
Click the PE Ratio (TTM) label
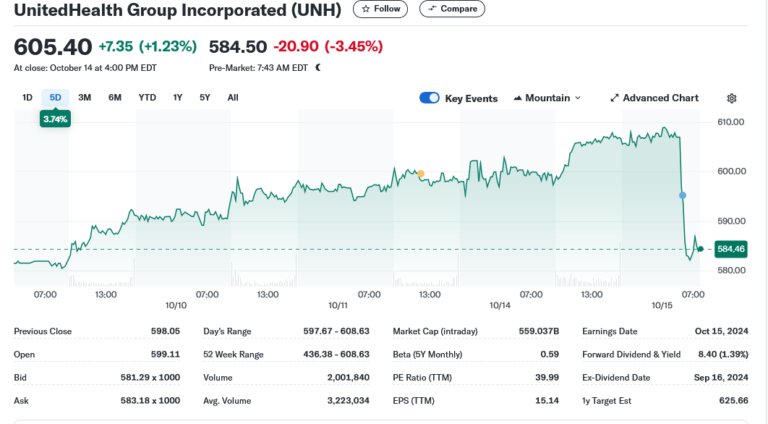point(422,377)
